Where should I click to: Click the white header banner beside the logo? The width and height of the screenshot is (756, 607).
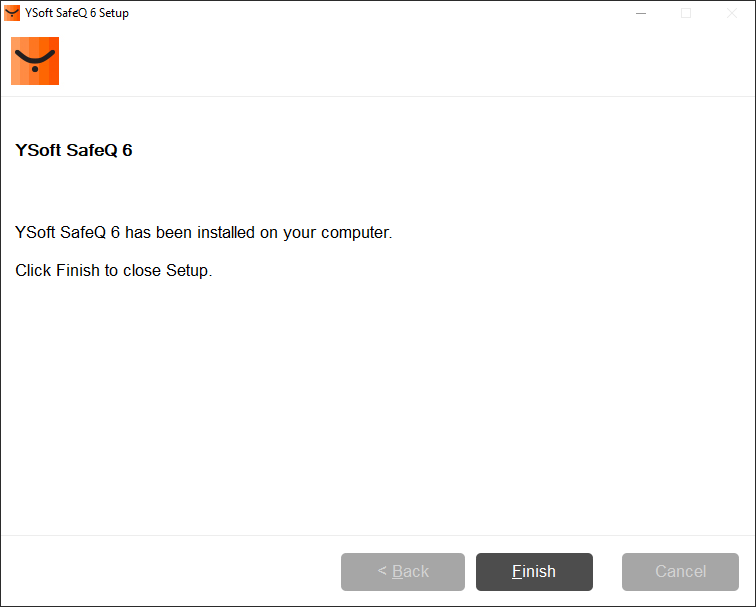coord(400,61)
